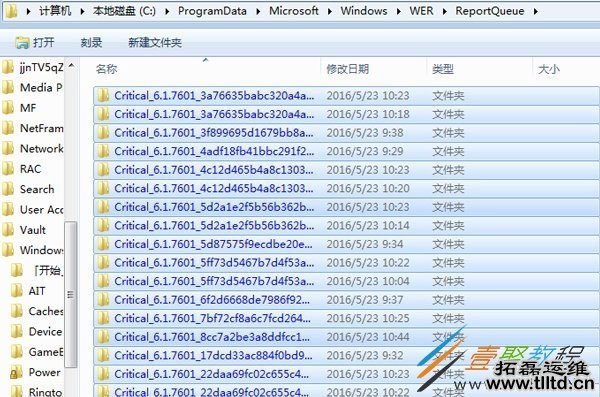Click the 打开 toolbar button

[x=35, y=42]
